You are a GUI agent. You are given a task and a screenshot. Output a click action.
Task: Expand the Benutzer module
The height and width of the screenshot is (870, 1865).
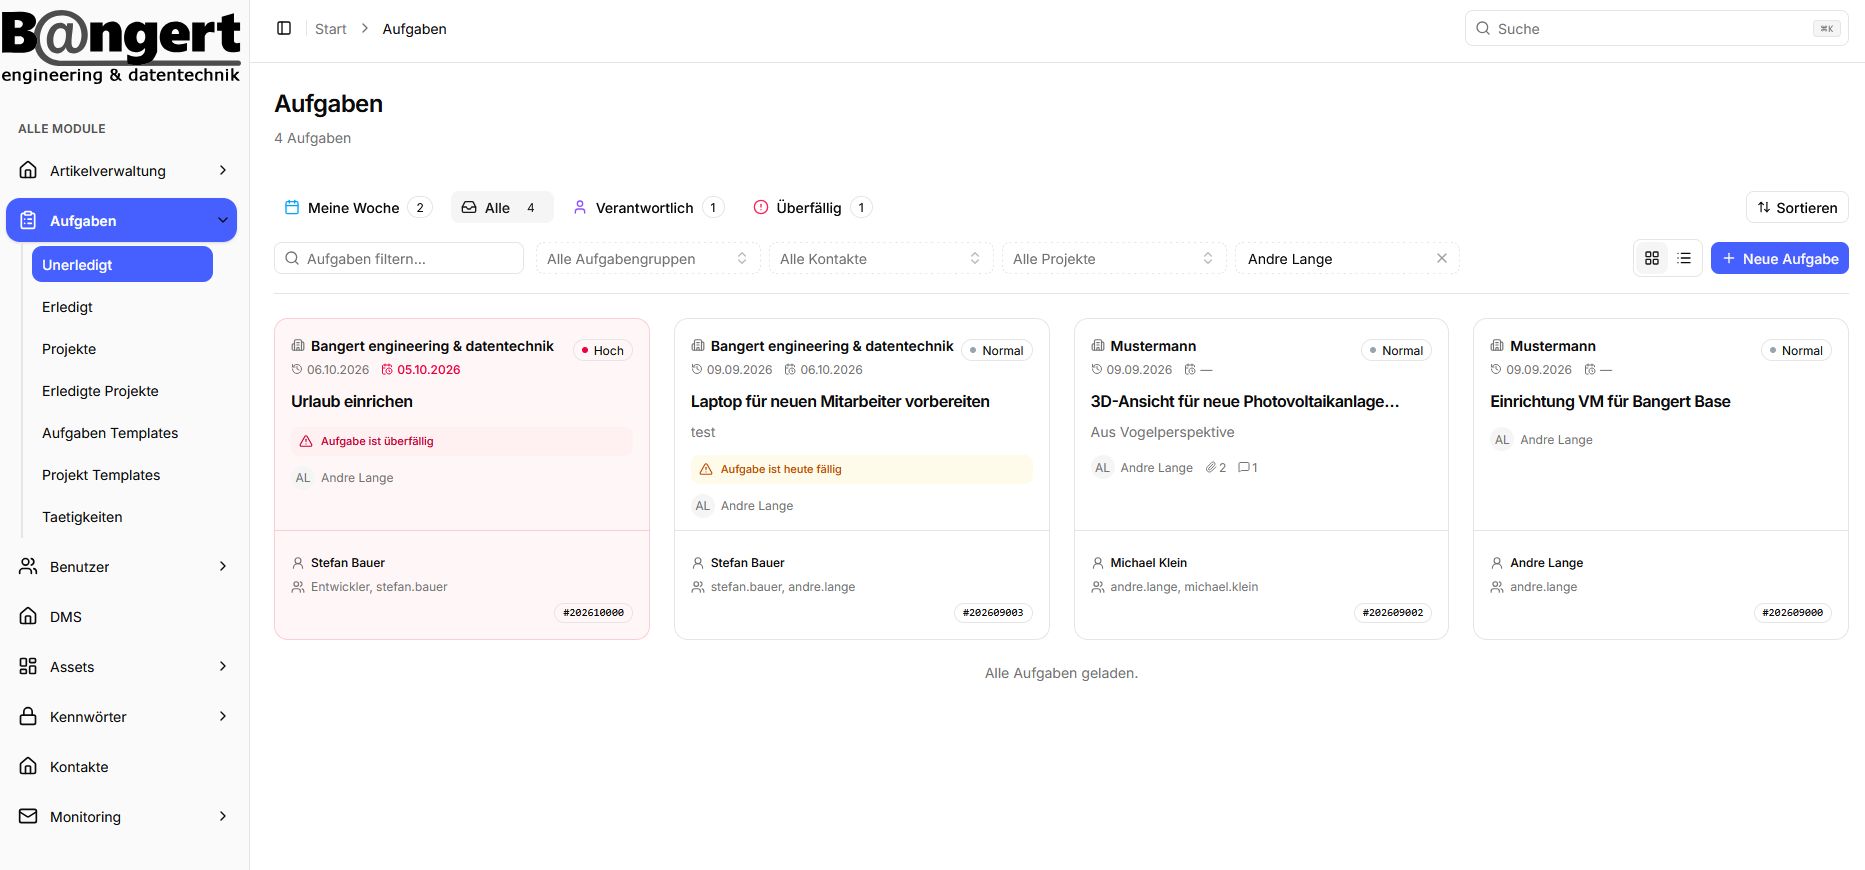coord(223,566)
